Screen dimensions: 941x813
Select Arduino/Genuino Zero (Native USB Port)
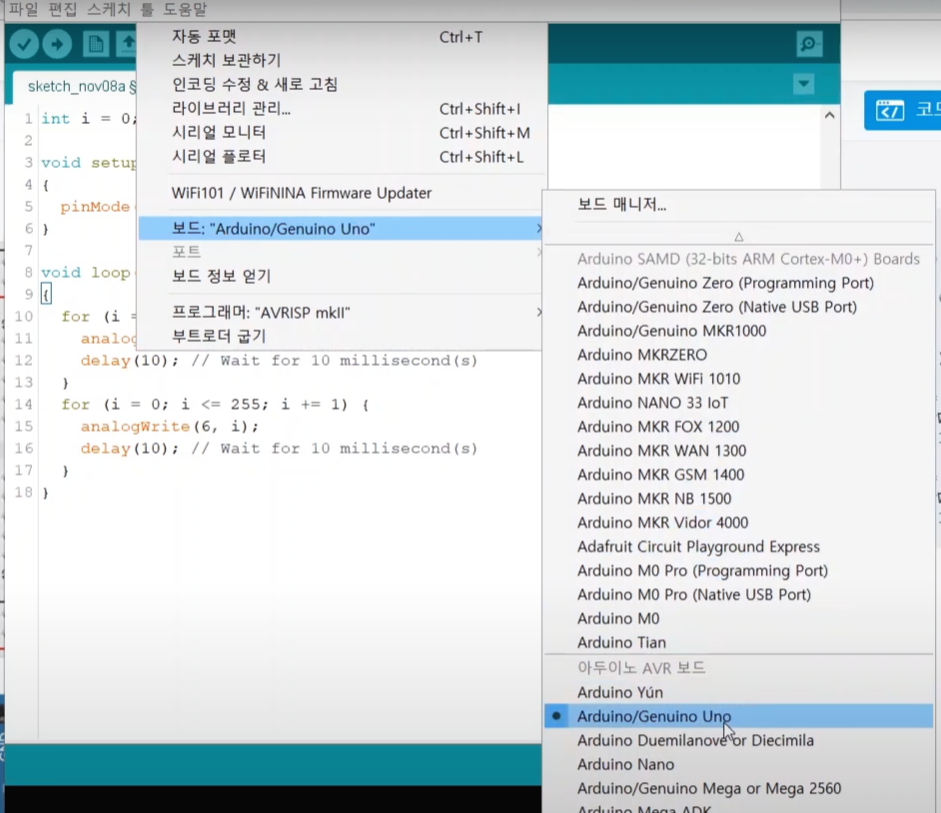click(739, 307)
